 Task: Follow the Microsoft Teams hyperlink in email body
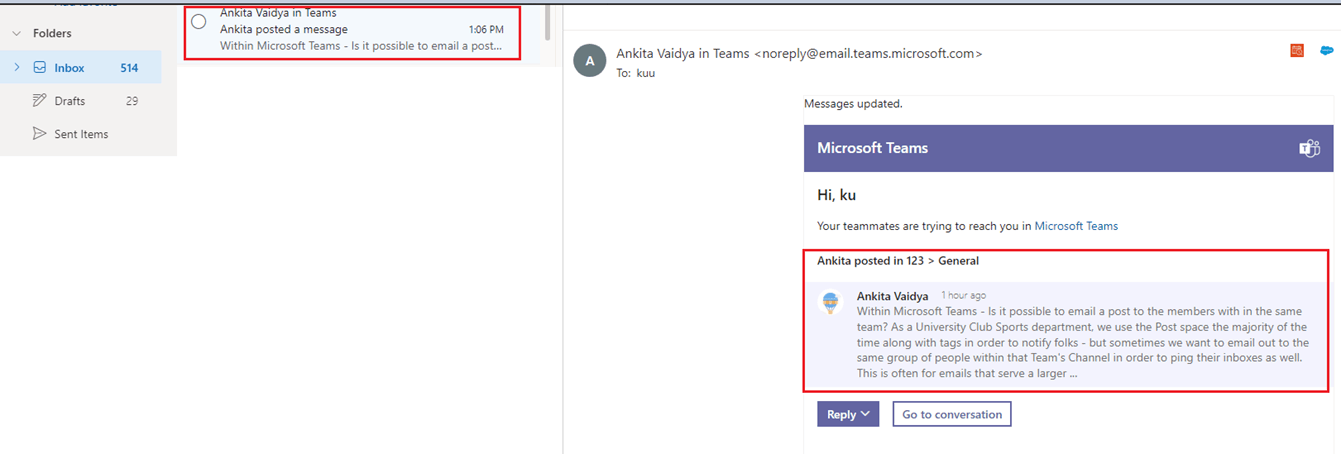[1076, 226]
